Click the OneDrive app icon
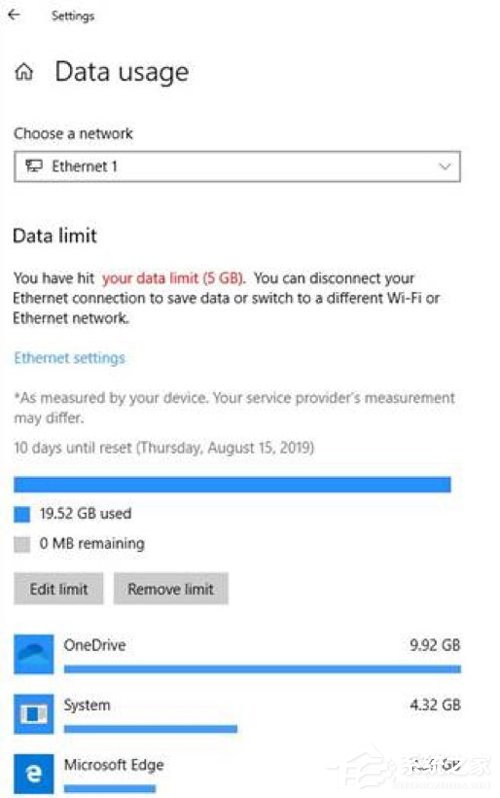The width and height of the screenshot is (500, 798). click(34, 654)
